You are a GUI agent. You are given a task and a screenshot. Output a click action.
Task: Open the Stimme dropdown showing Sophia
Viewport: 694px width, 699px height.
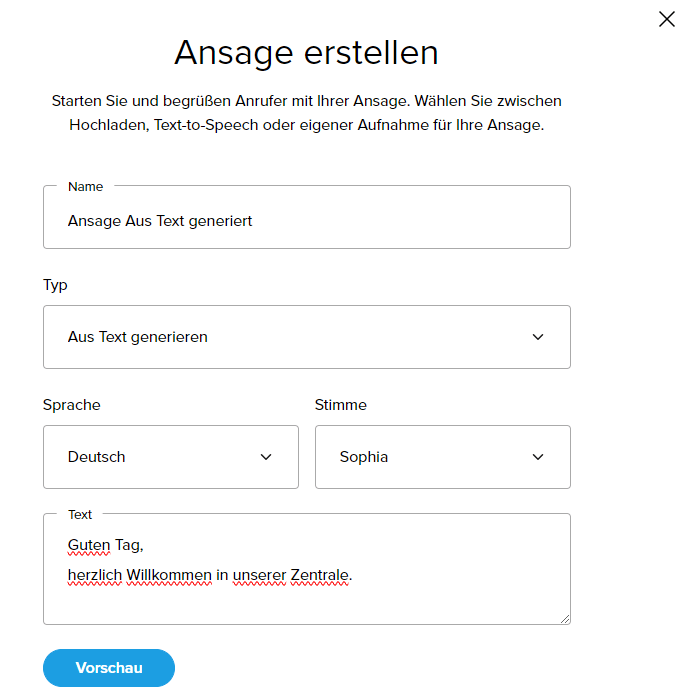click(x=442, y=457)
